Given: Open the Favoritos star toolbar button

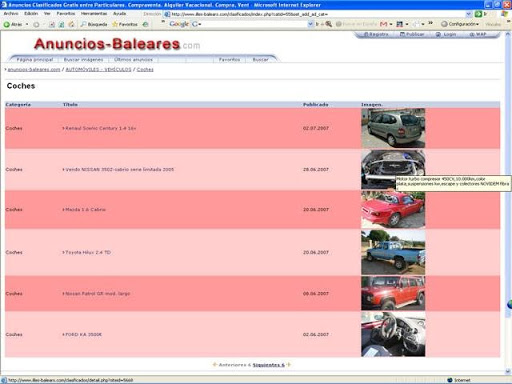Looking at the screenshot, I should click(x=125, y=24).
